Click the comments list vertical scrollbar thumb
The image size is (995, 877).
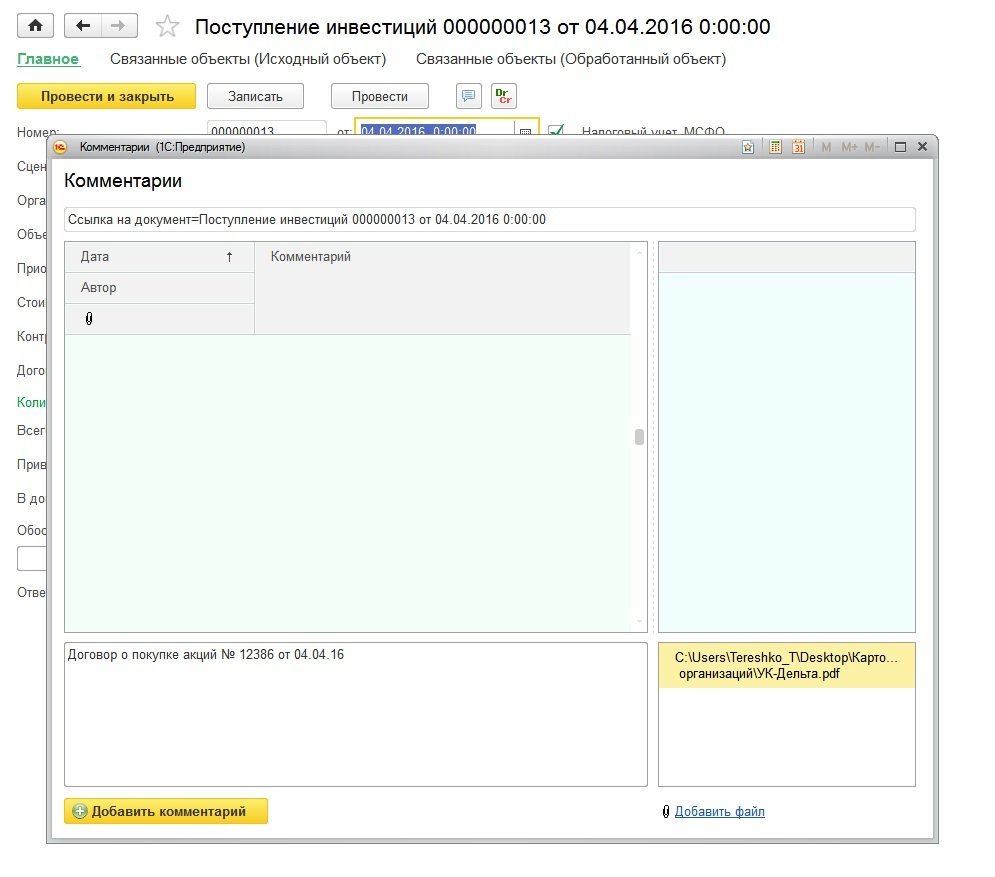(639, 437)
